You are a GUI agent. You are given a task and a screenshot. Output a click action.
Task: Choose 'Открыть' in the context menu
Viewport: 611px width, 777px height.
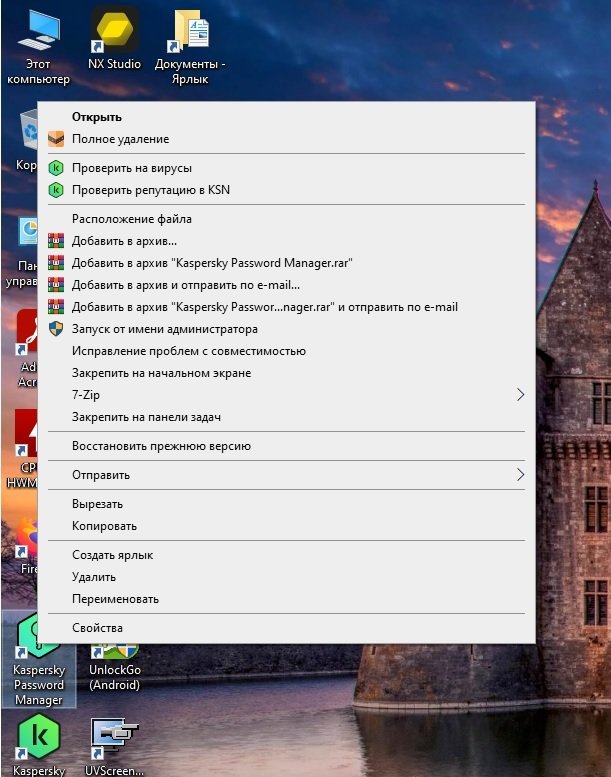tap(286, 117)
